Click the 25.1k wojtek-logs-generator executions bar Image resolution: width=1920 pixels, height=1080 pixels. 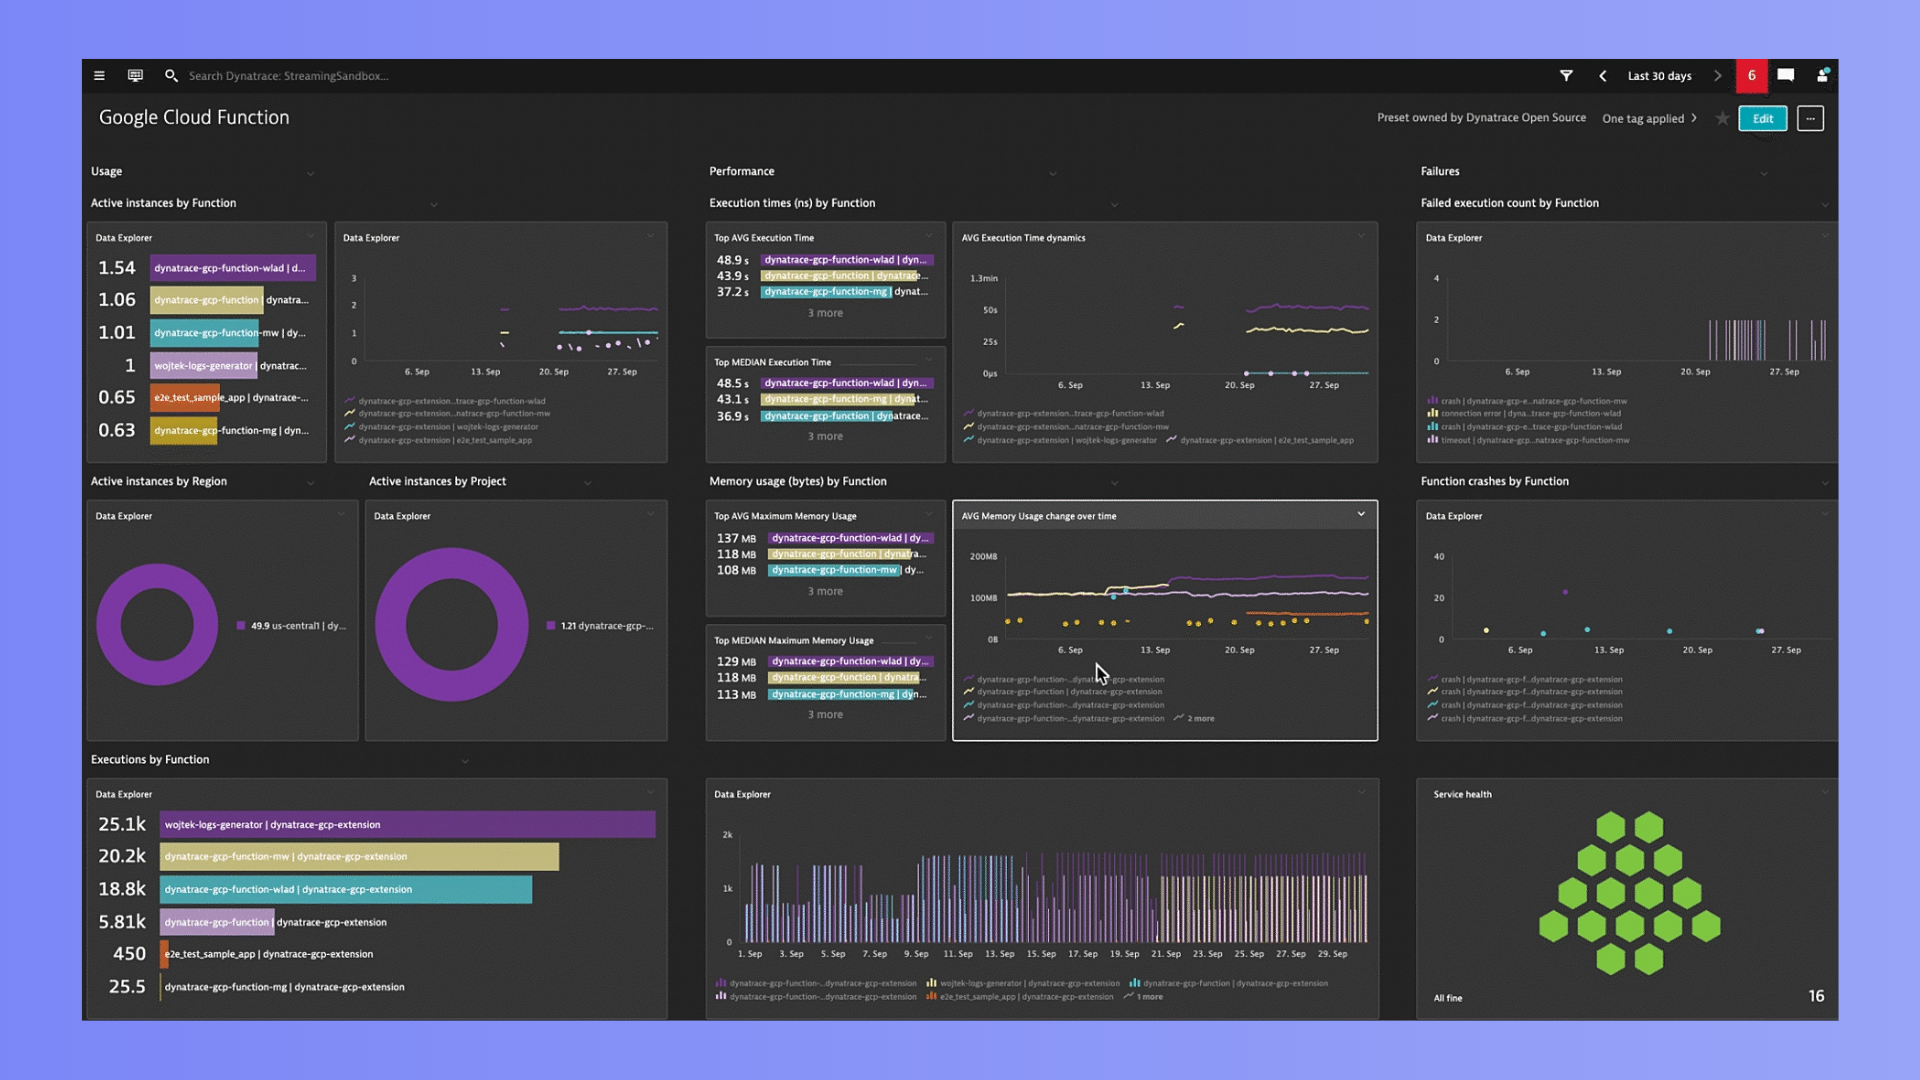408,824
